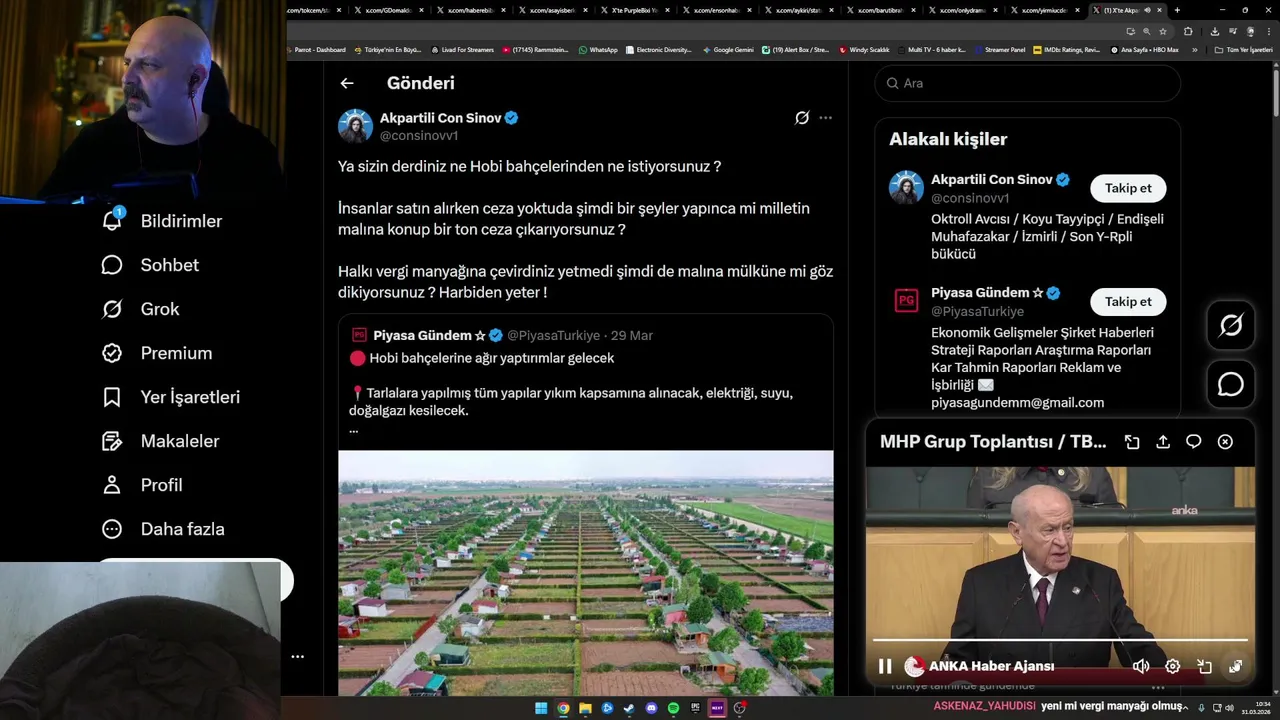
Task: Seek on video progress bar
Action: coord(1060,640)
